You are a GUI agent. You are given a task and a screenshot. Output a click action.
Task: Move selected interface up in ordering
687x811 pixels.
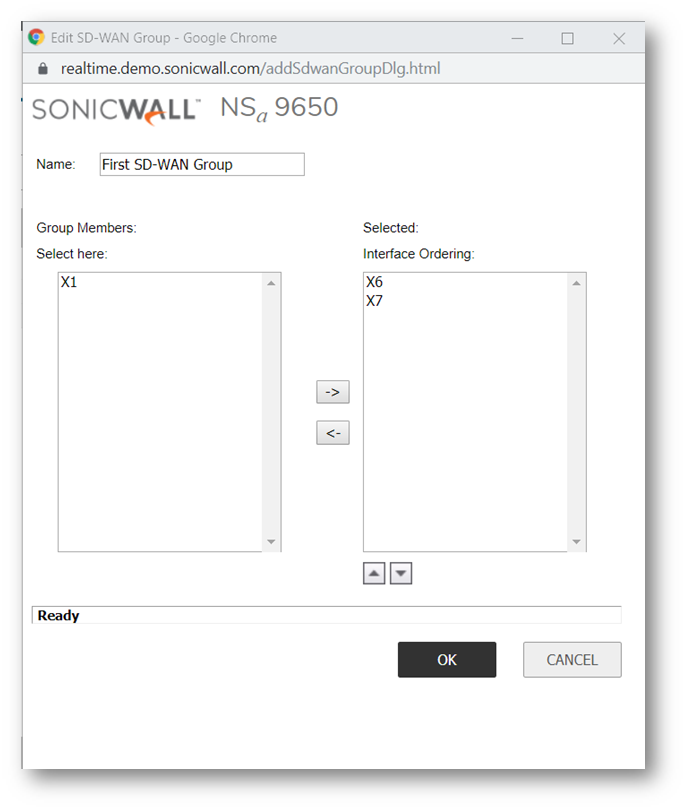374,573
